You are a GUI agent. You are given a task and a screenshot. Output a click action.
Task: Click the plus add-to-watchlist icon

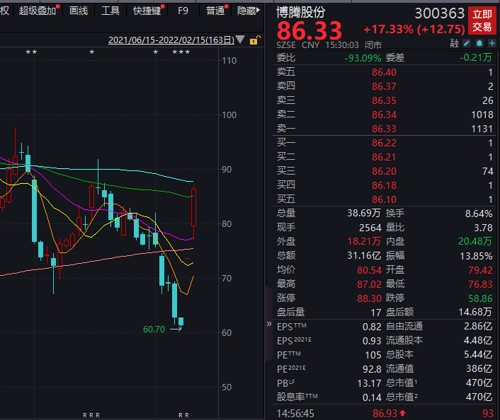click(x=492, y=43)
